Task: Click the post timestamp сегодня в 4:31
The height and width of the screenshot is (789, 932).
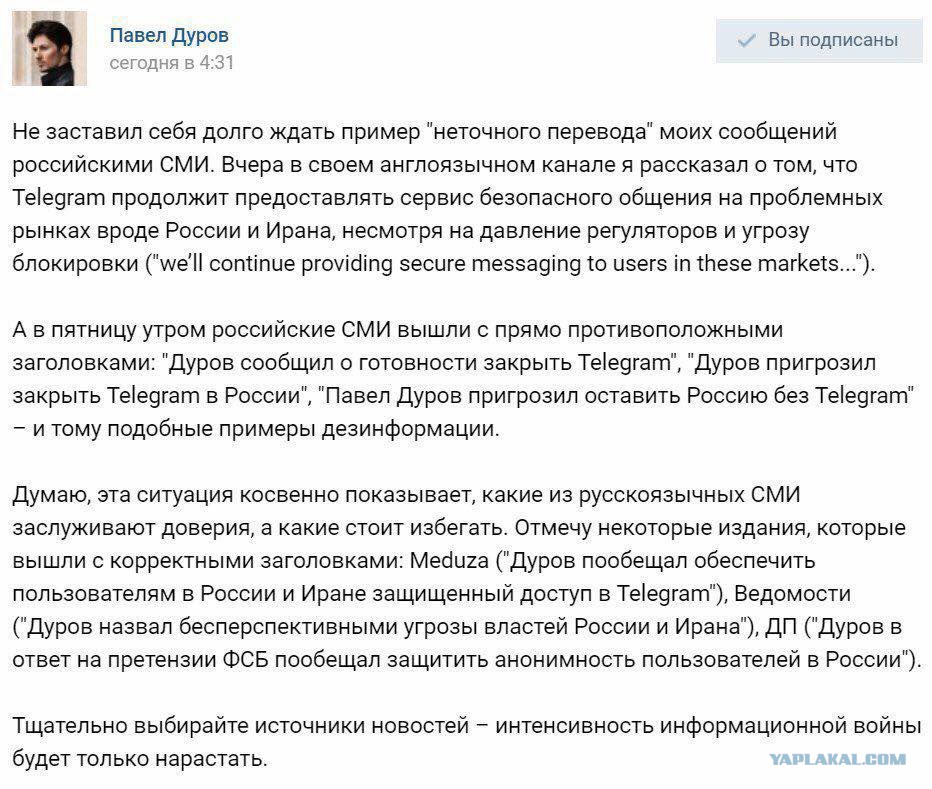Action: (x=171, y=62)
